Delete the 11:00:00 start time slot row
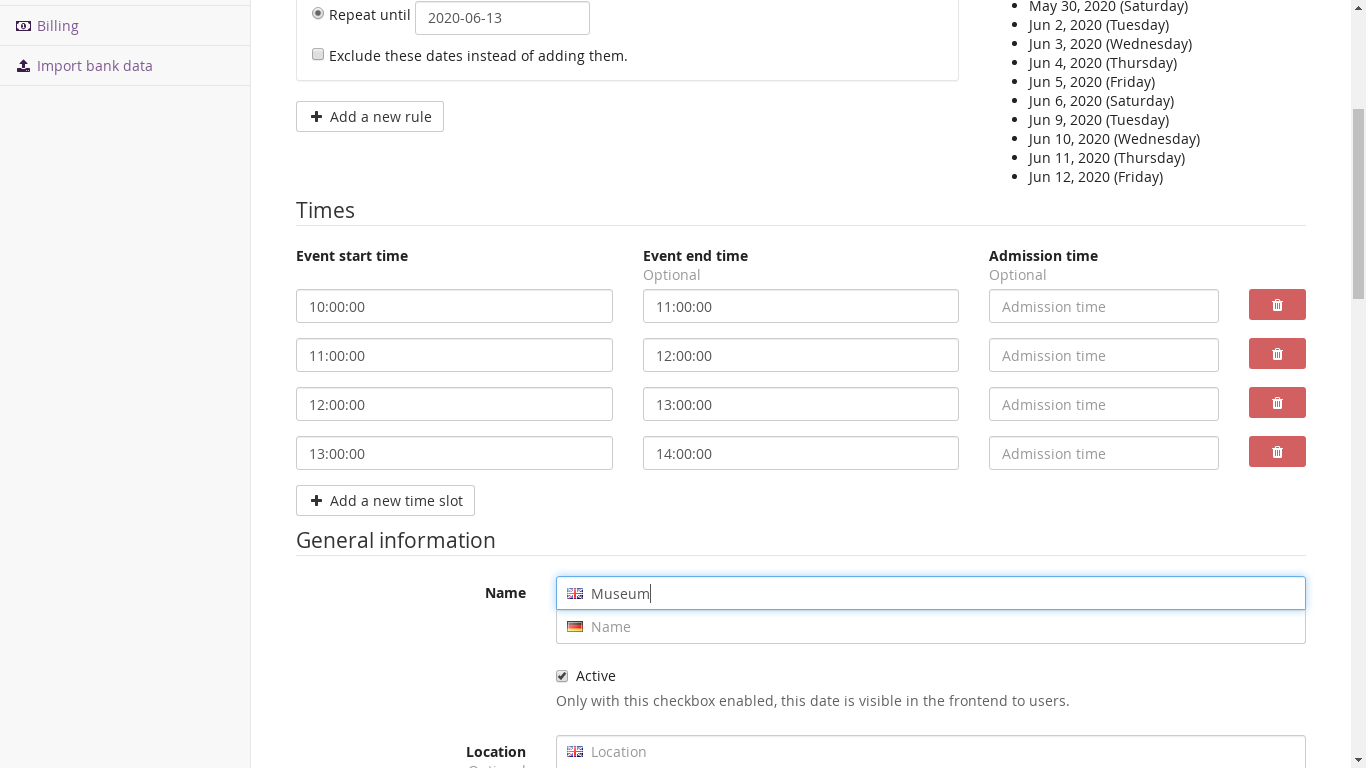1366x768 pixels. click(x=1276, y=354)
